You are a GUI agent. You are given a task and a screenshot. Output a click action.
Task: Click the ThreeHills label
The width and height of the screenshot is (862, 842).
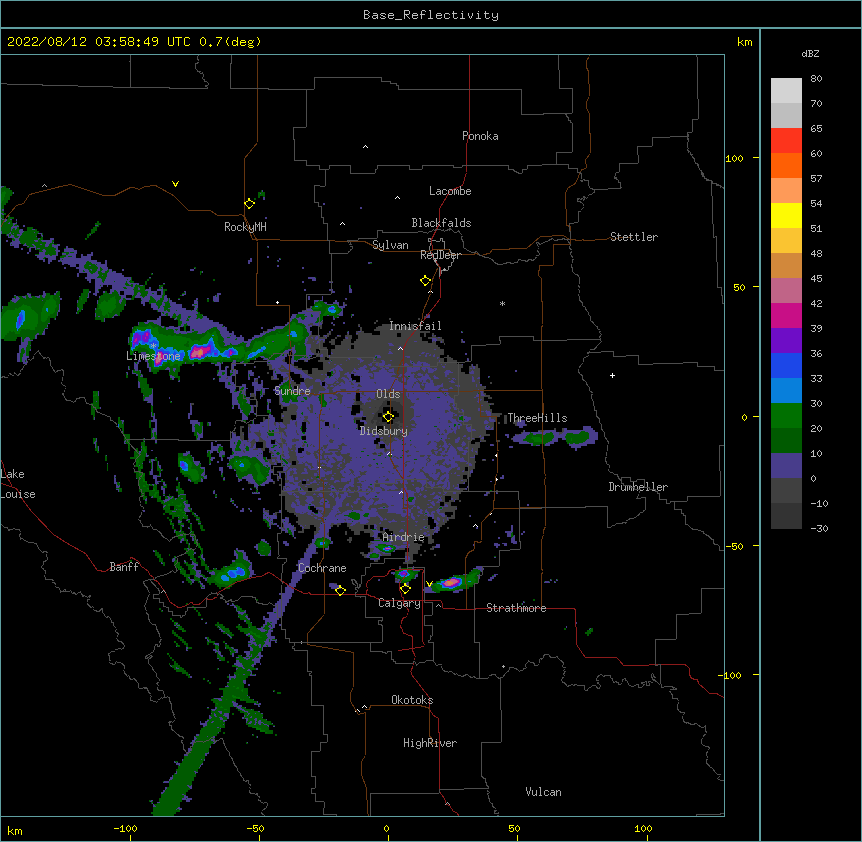point(537,418)
